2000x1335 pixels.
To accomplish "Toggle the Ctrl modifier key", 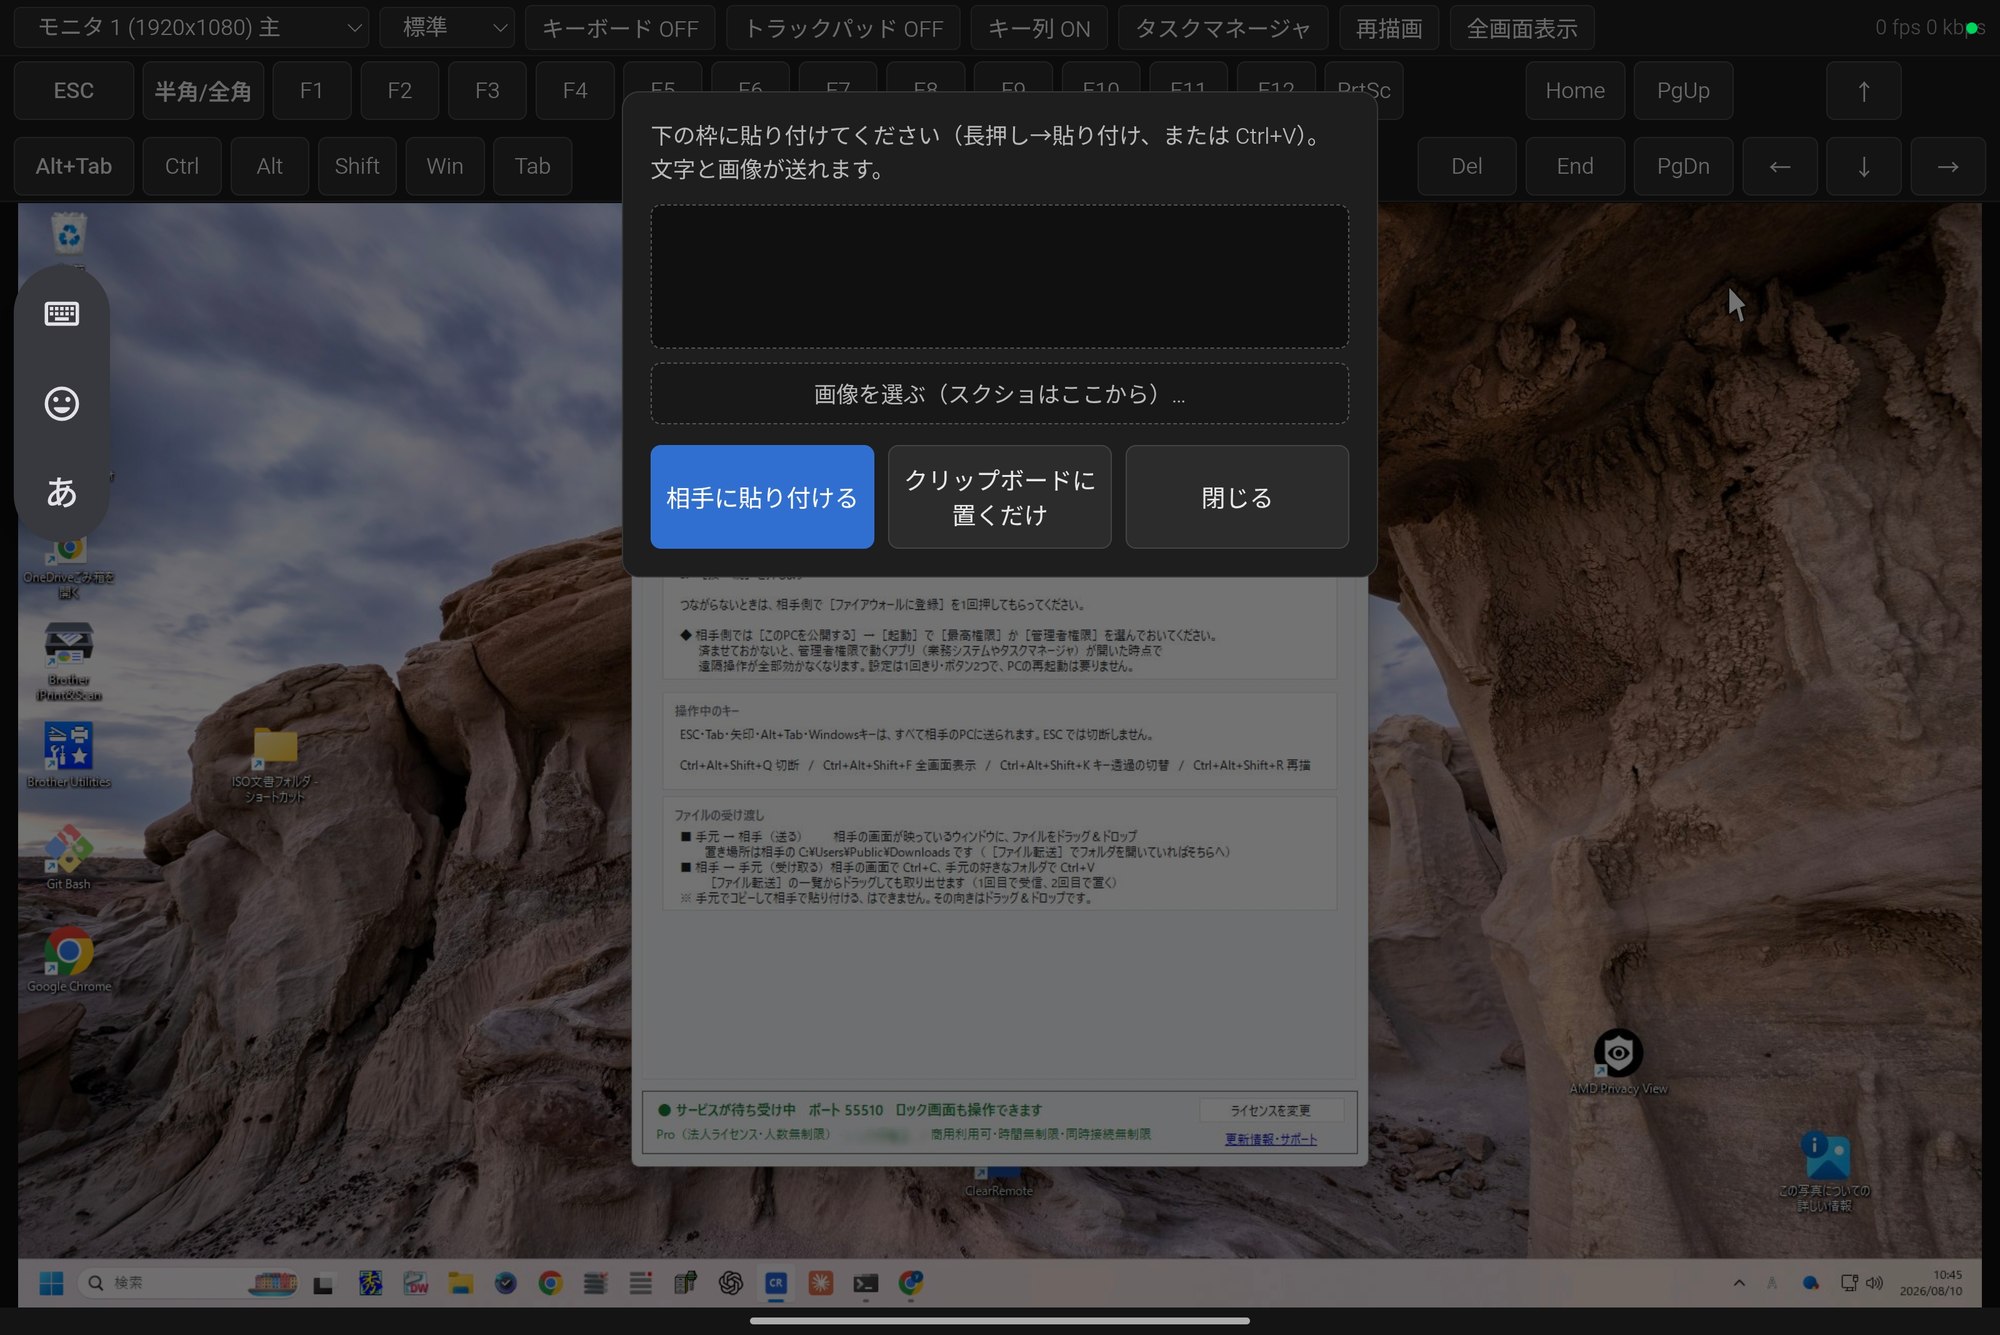I will click(x=182, y=166).
